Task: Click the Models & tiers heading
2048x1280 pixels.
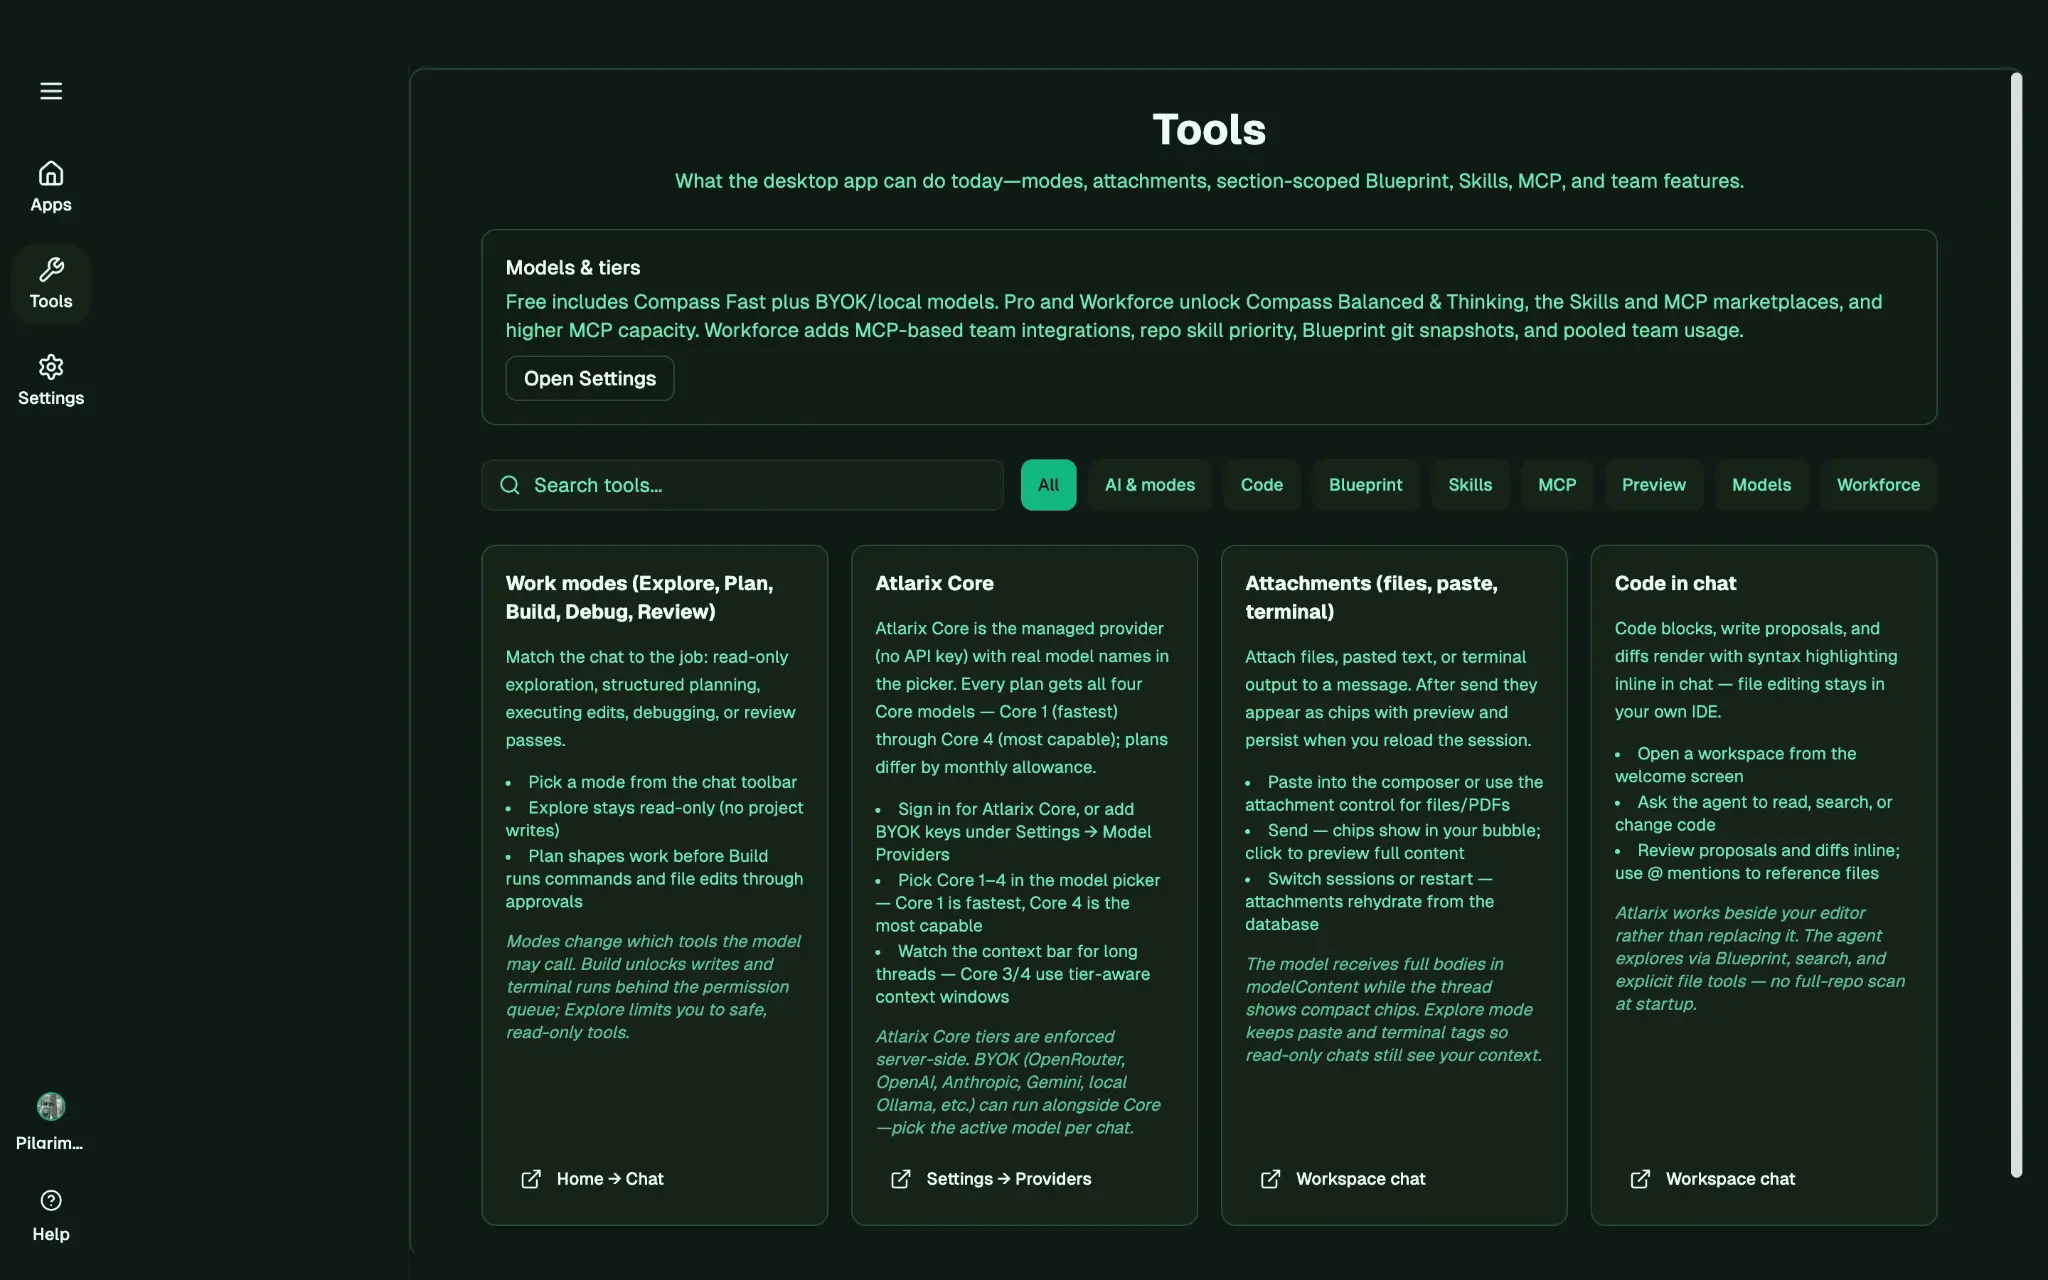Action: (x=572, y=267)
